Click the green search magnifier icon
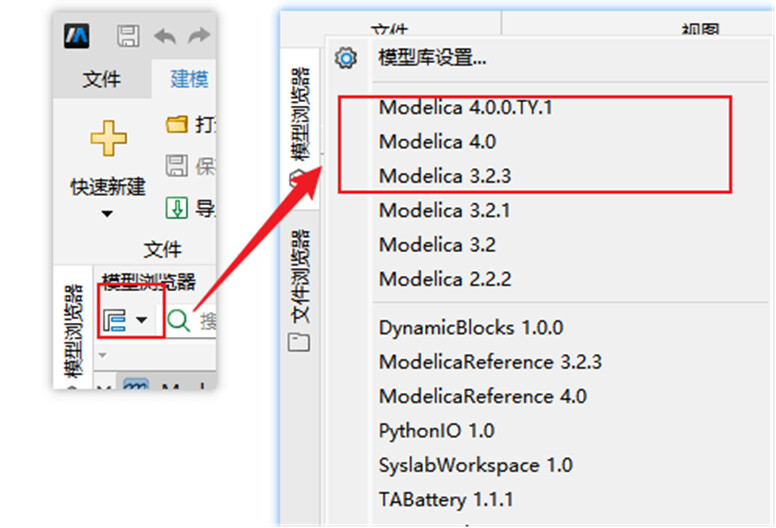 pos(179,321)
